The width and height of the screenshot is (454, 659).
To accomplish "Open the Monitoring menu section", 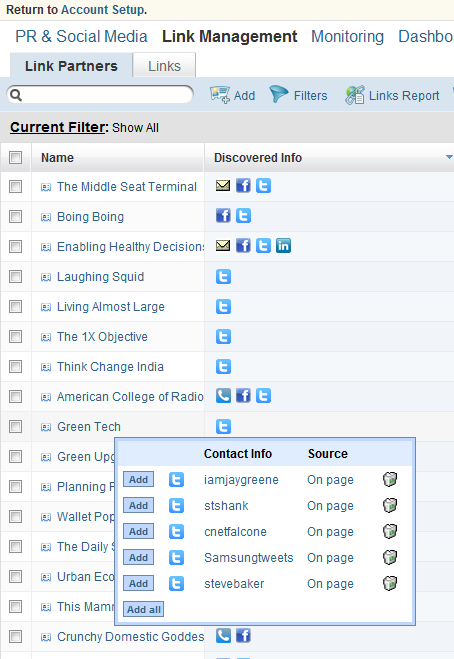I will click(x=347, y=37).
